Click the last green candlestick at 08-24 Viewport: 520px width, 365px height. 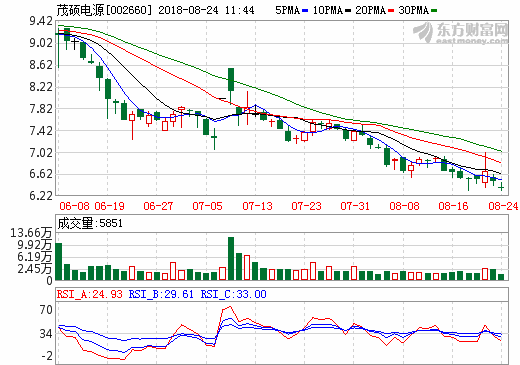(501, 187)
